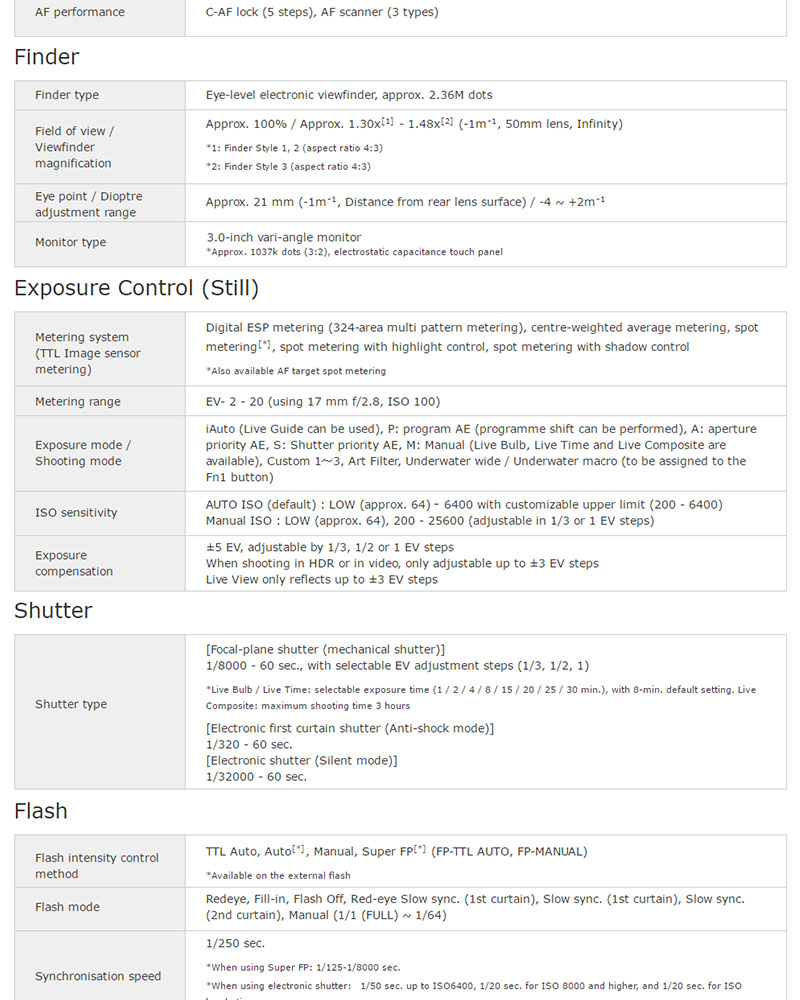This screenshot has height=1000, width=800.
Task: Select the Field of view / Viewfinder magnification label
Action: point(74,147)
